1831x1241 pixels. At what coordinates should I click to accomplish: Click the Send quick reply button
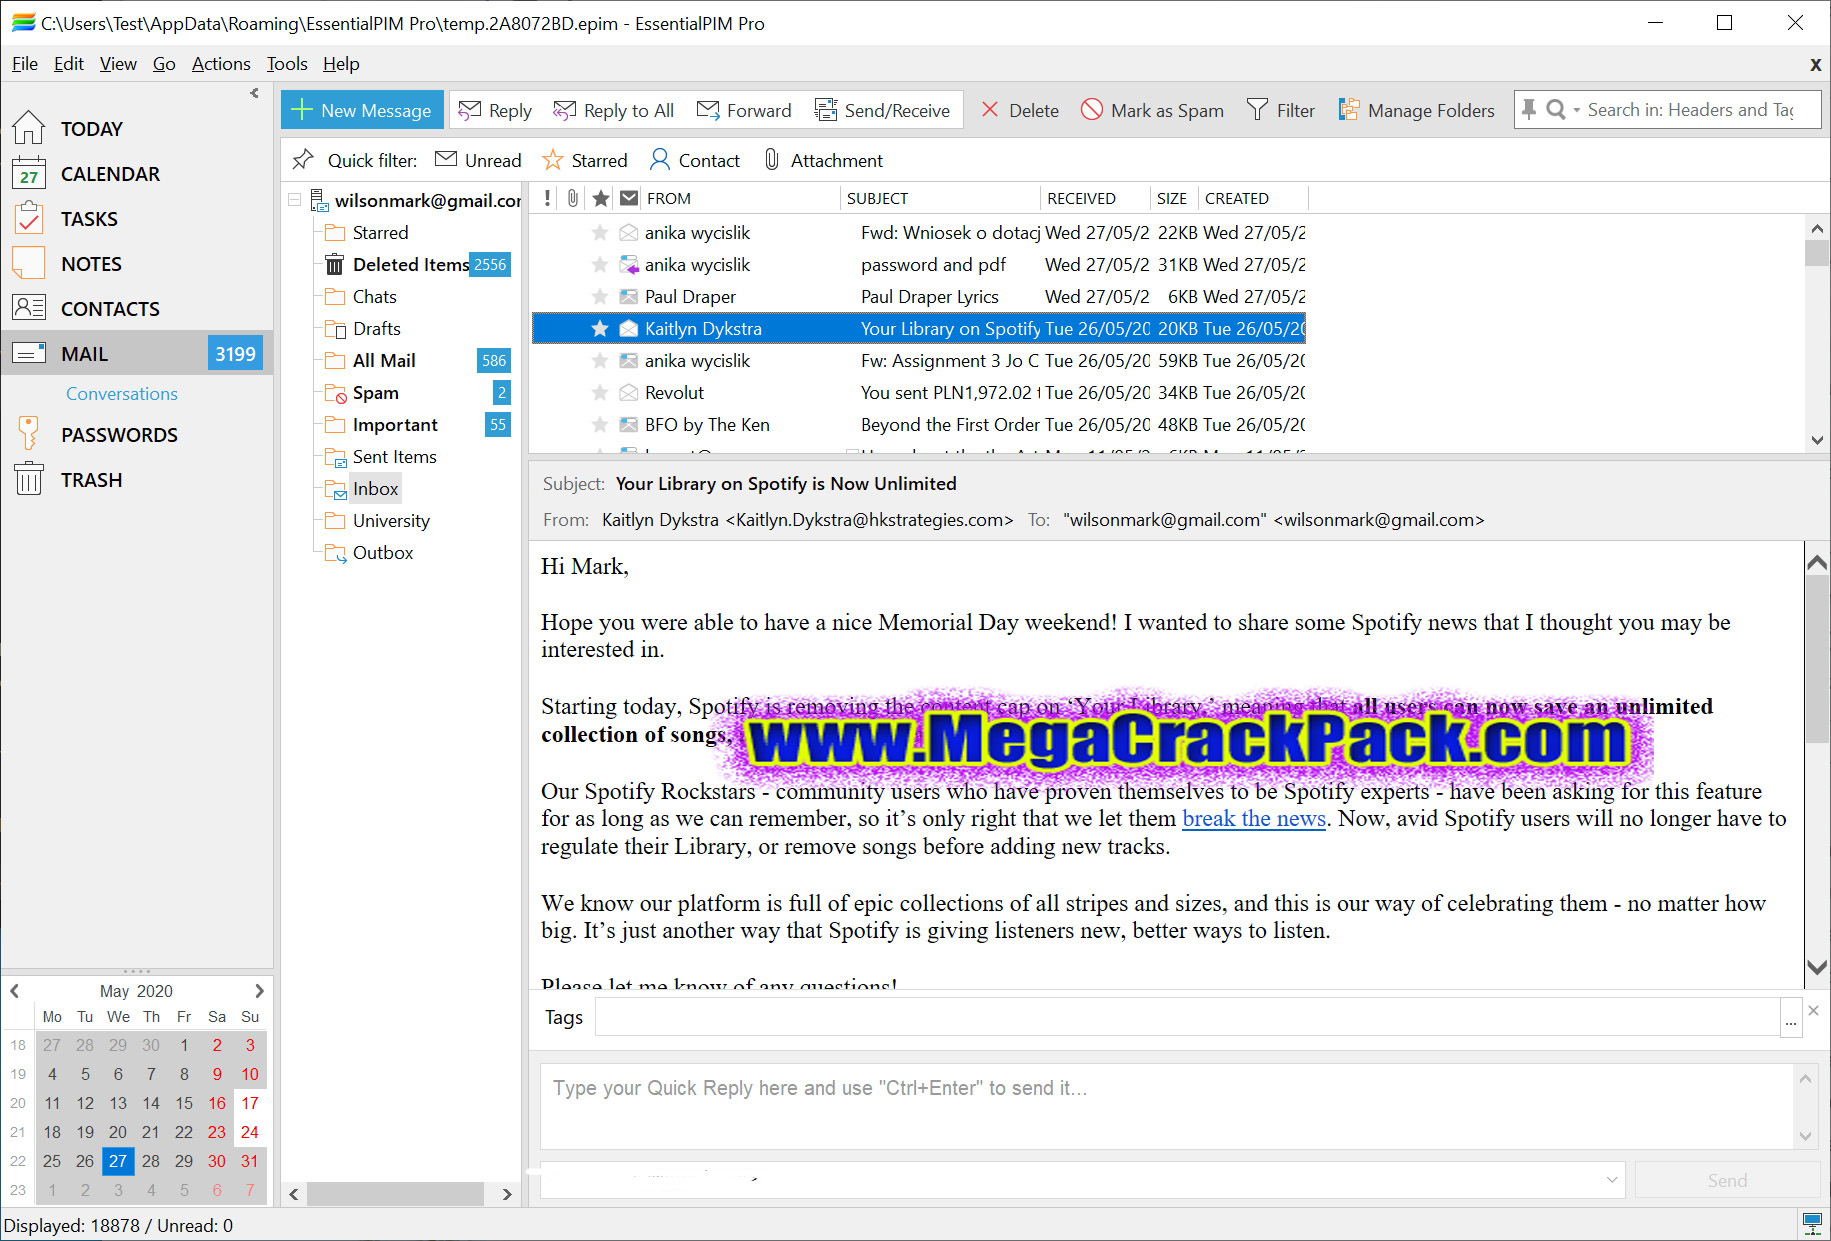[1727, 1180]
